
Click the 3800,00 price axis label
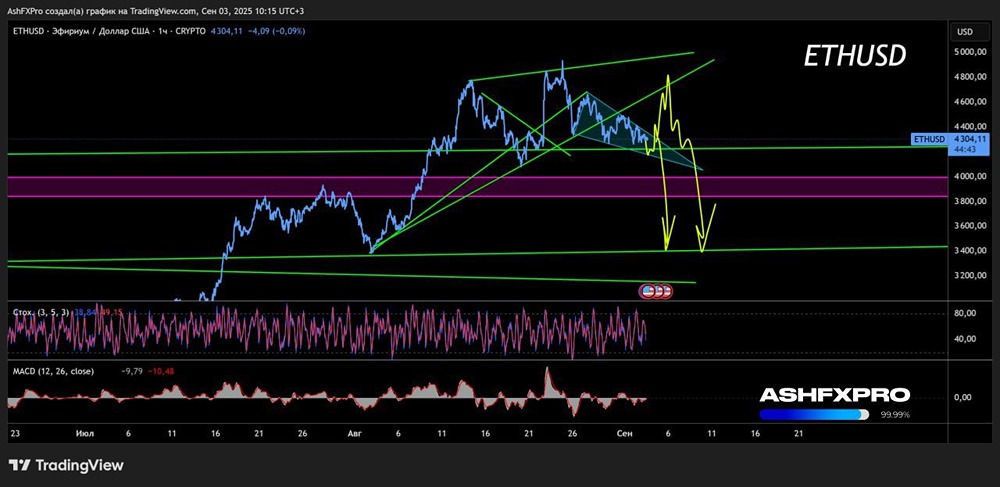tap(972, 201)
